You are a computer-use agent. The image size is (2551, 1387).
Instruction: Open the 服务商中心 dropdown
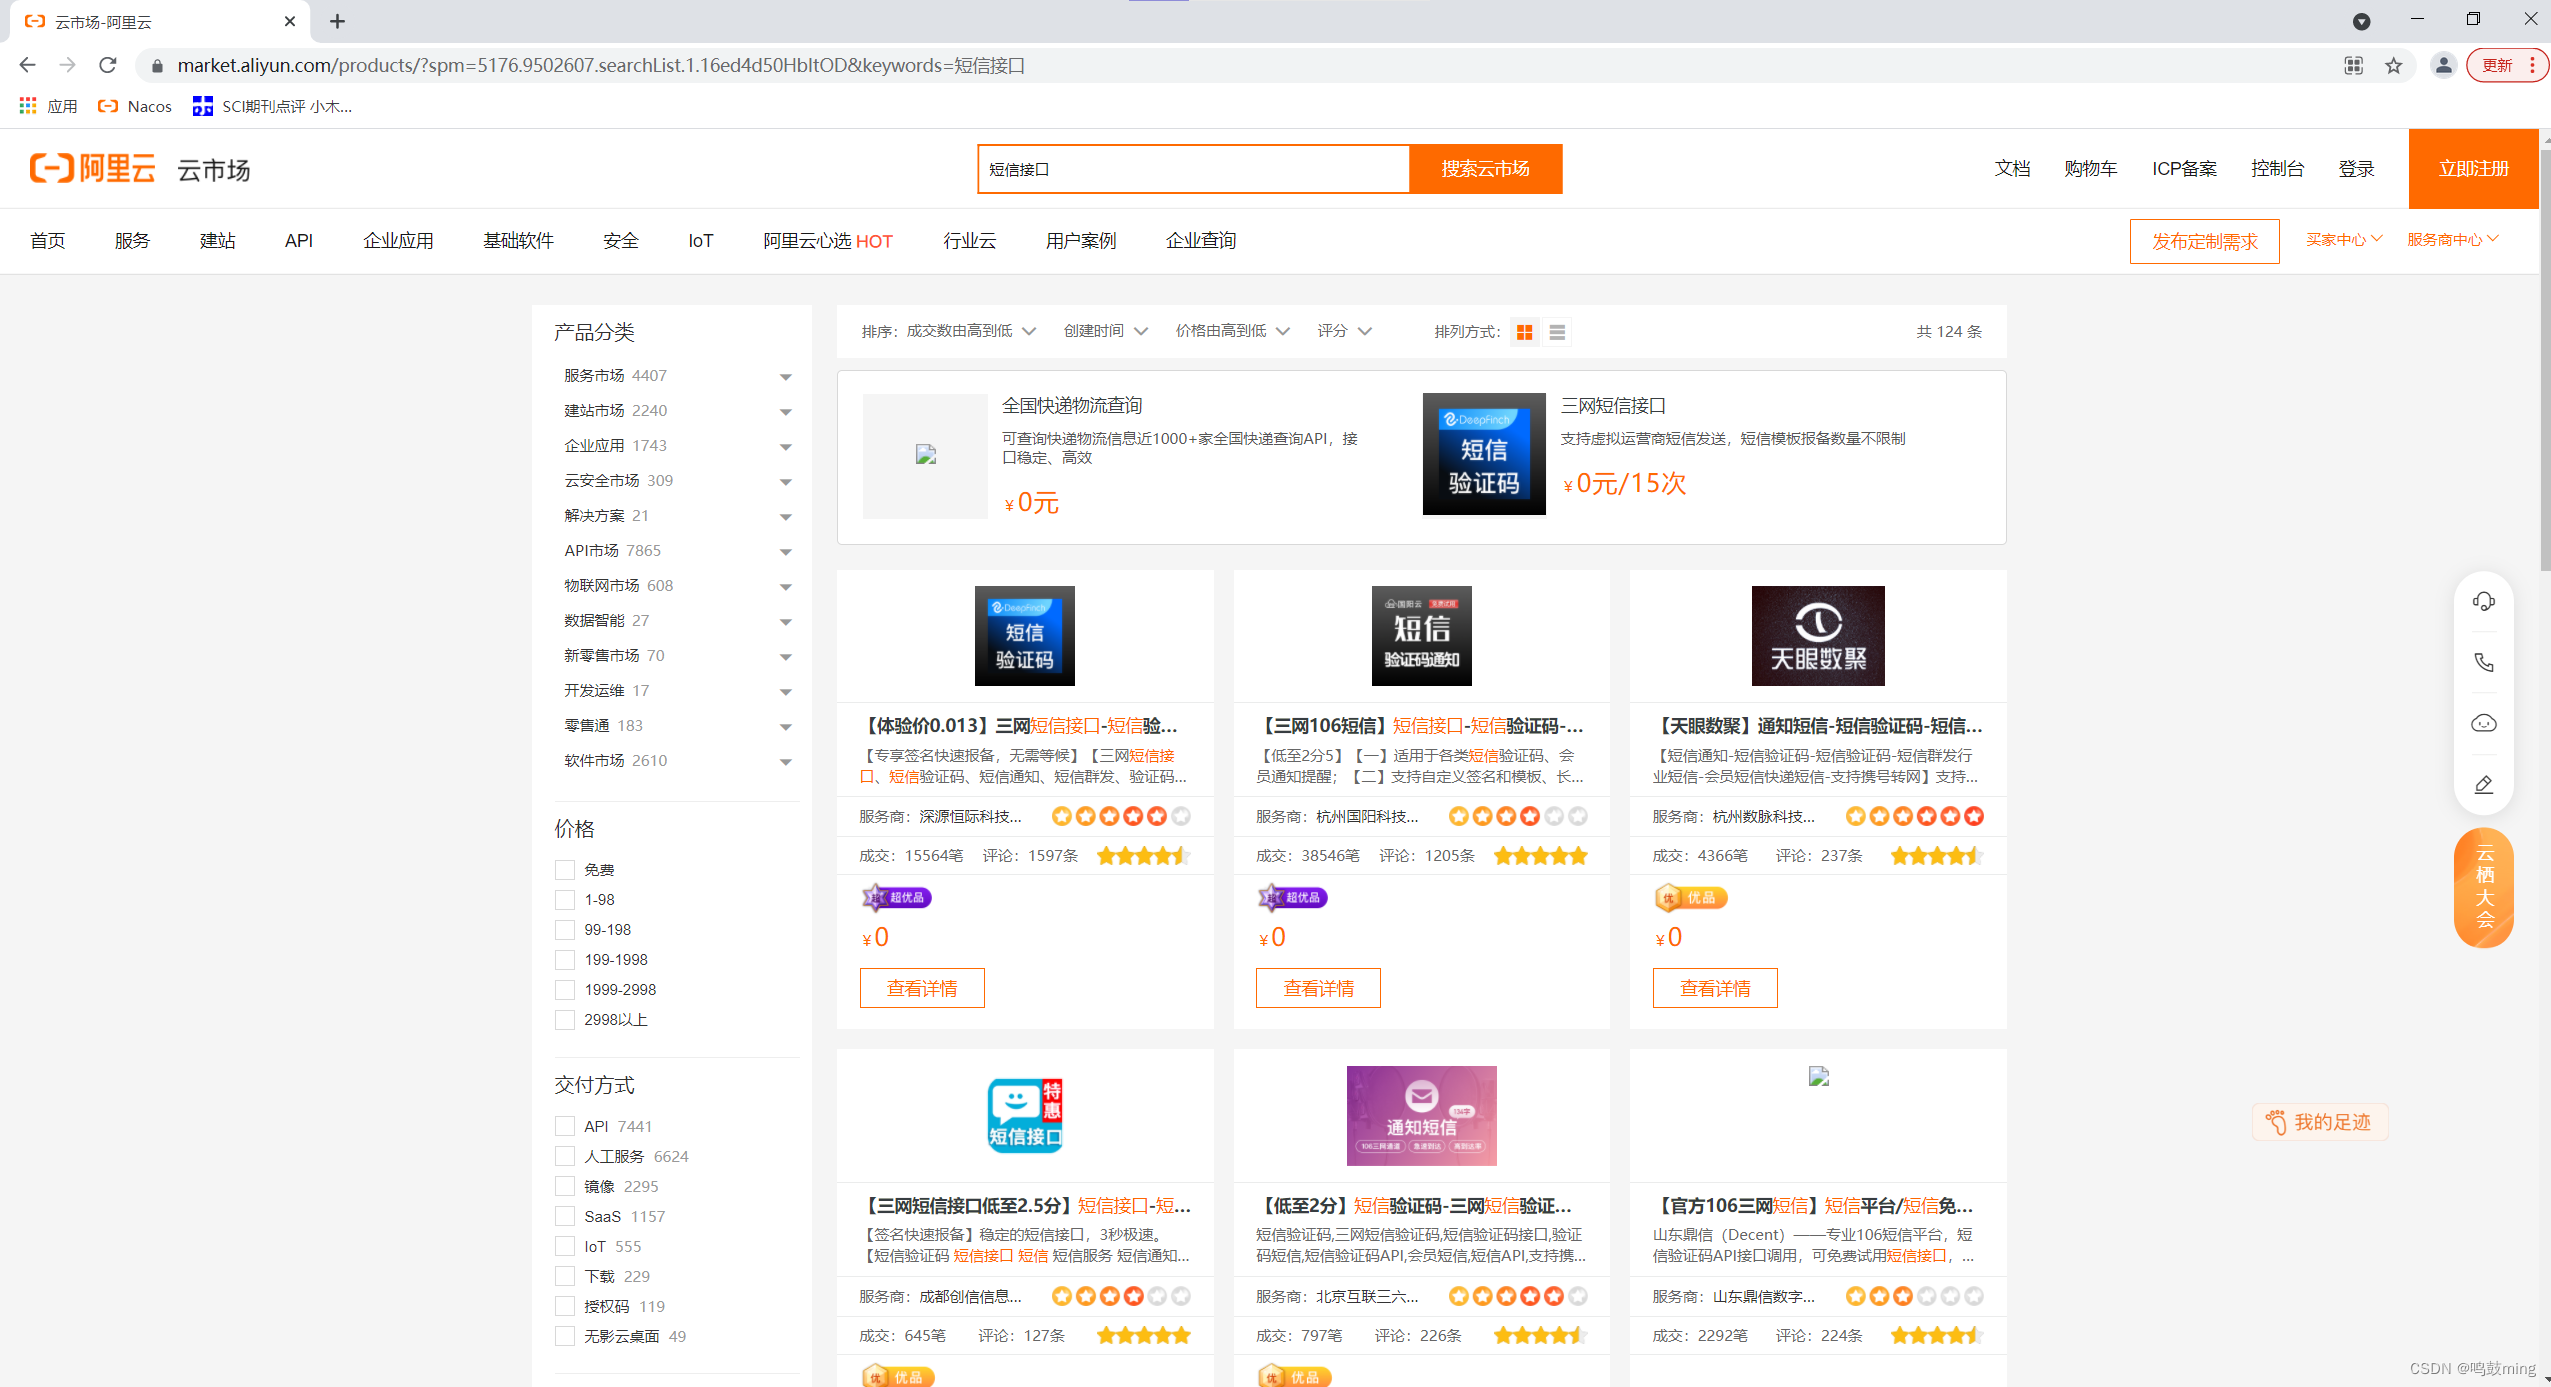[2452, 239]
